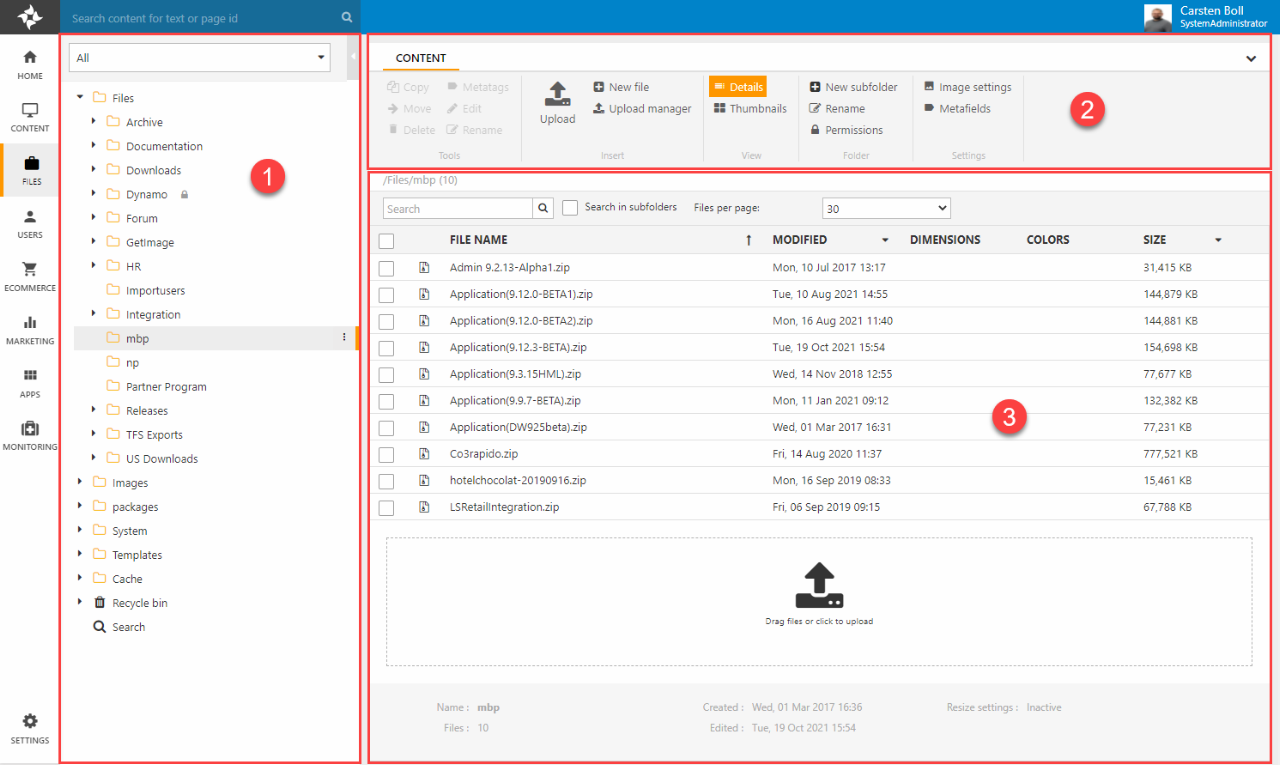The image size is (1280, 765).
Task: Expand the Archive folder in tree
Action: (94, 122)
